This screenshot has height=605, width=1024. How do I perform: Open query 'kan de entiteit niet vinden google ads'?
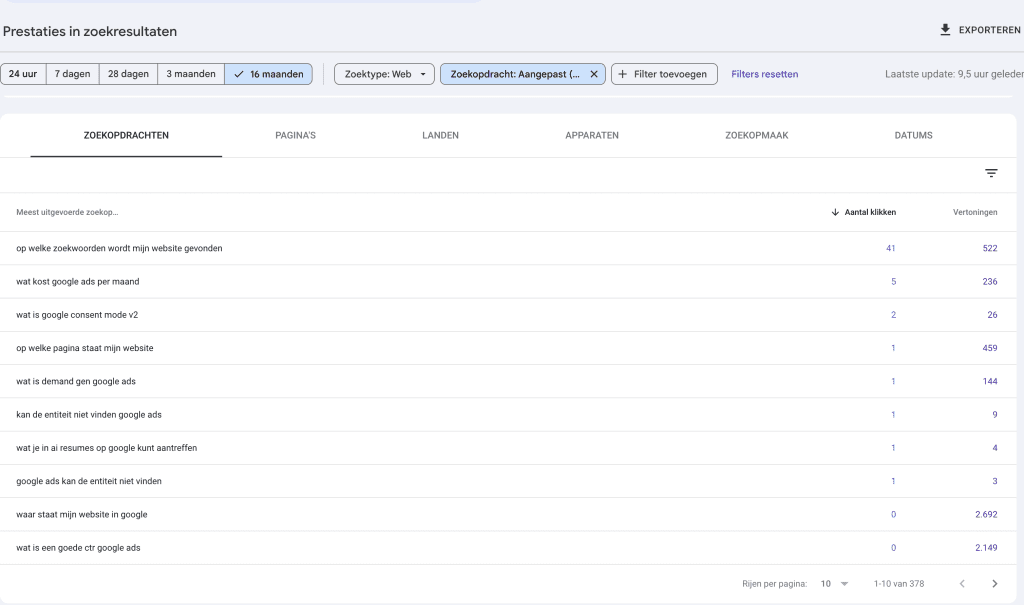(89, 415)
